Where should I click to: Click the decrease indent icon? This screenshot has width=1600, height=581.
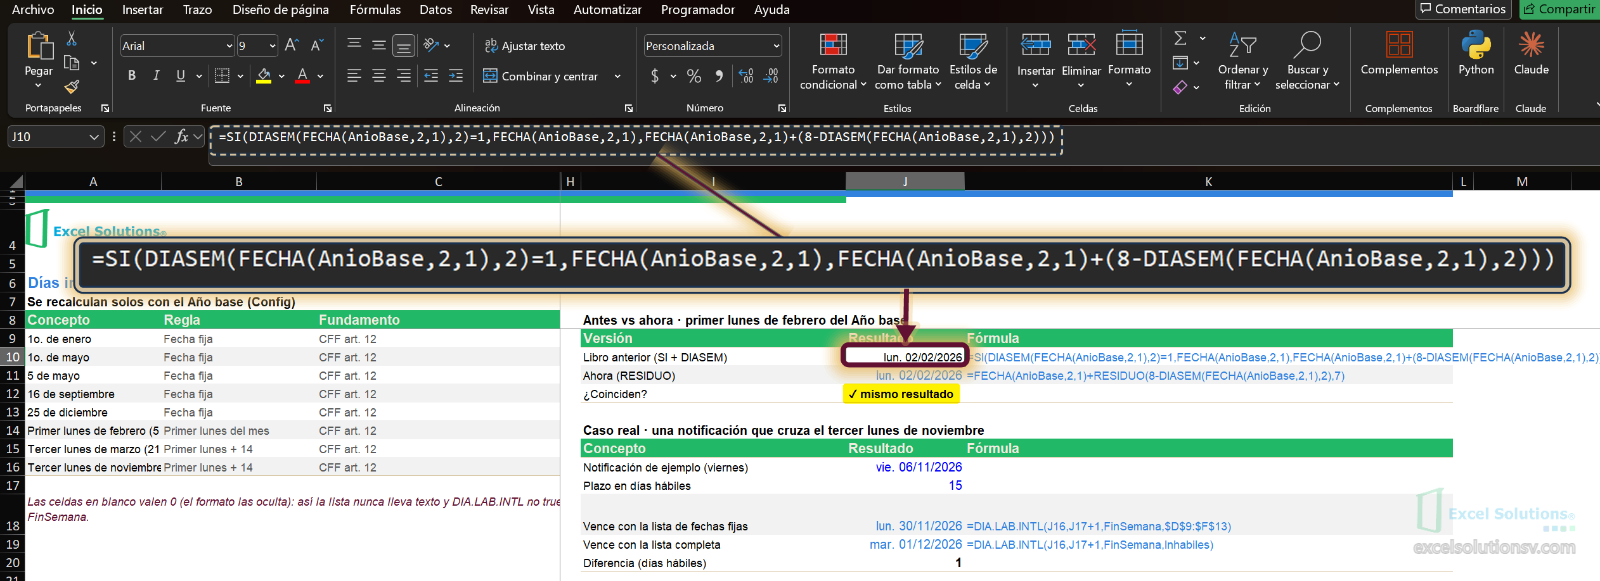tap(431, 76)
